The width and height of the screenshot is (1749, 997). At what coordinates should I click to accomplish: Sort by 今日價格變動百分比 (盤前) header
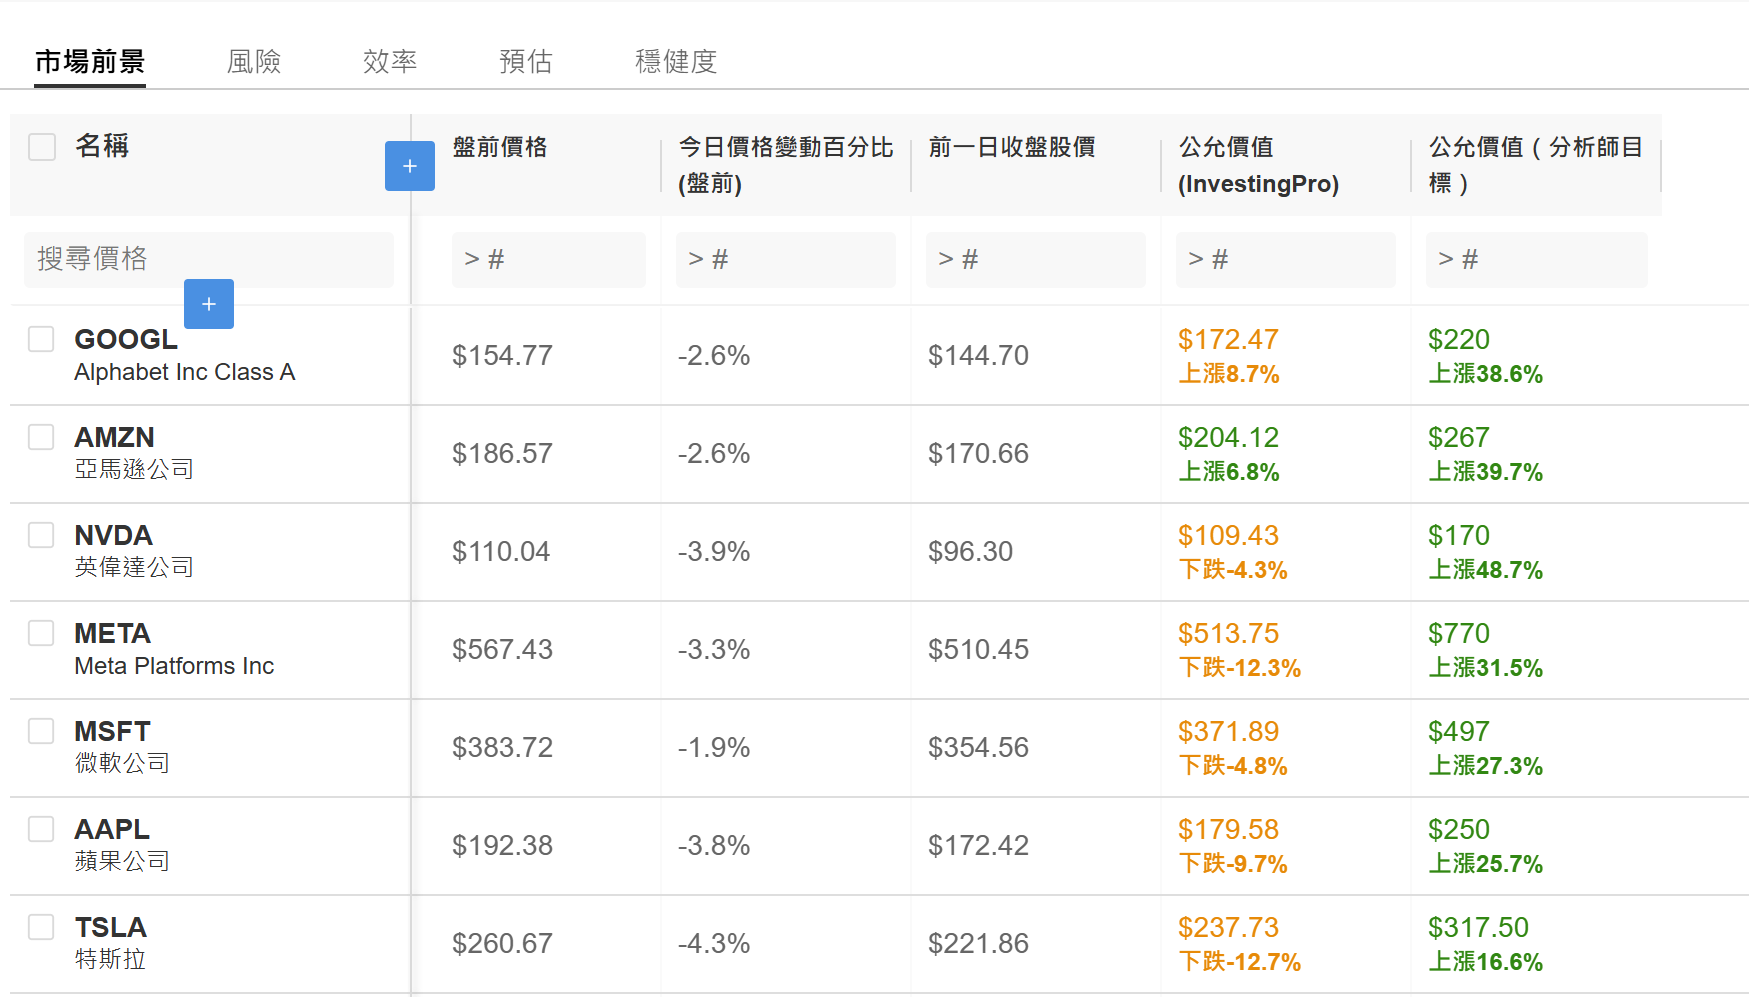pyautogui.click(x=786, y=165)
